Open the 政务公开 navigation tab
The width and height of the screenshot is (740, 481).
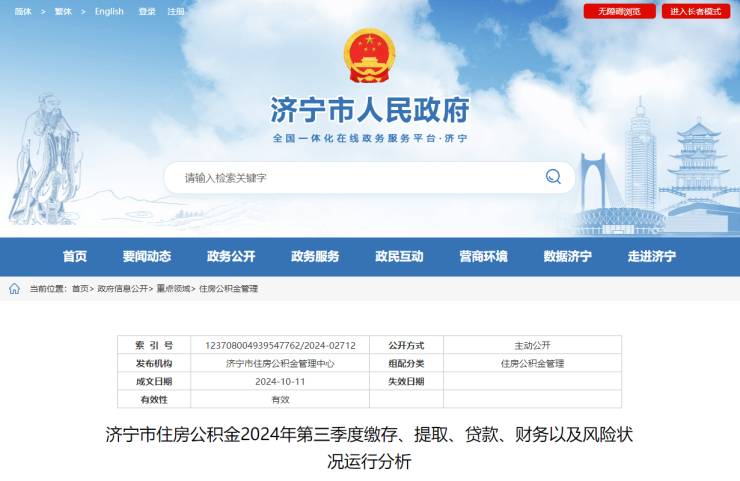tap(231, 256)
